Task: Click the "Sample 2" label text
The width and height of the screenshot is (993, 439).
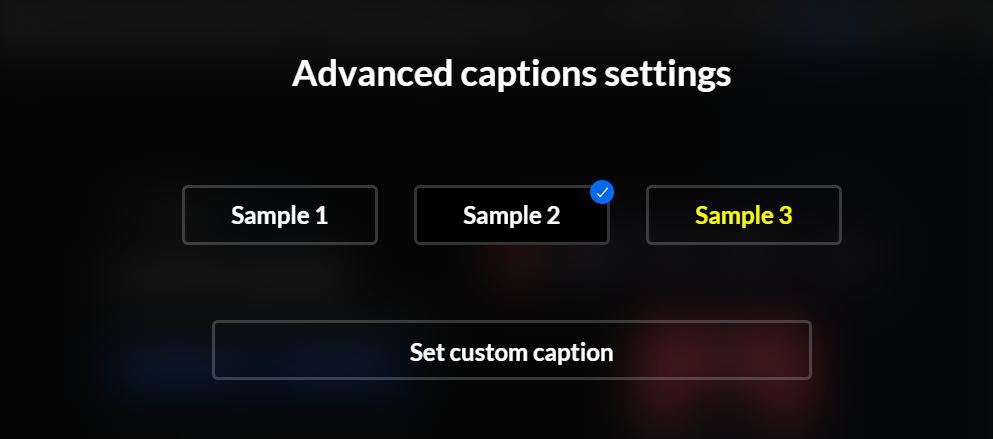Action: [512, 215]
